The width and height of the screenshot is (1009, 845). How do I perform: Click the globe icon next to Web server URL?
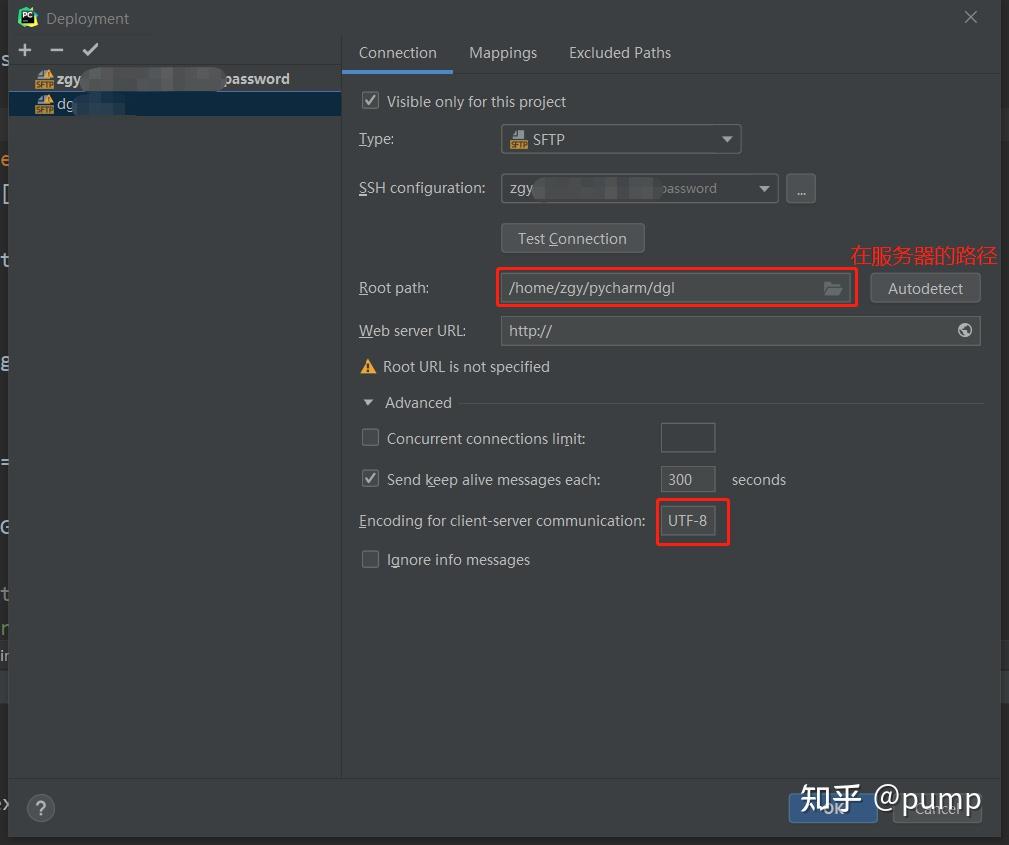(x=964, y=330)
